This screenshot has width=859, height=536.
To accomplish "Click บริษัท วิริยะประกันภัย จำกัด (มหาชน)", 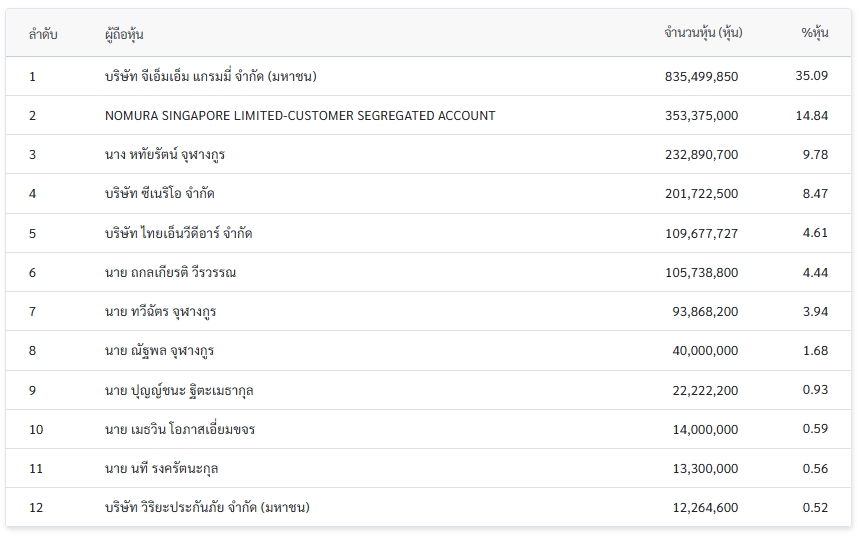I will pos(207,508).
